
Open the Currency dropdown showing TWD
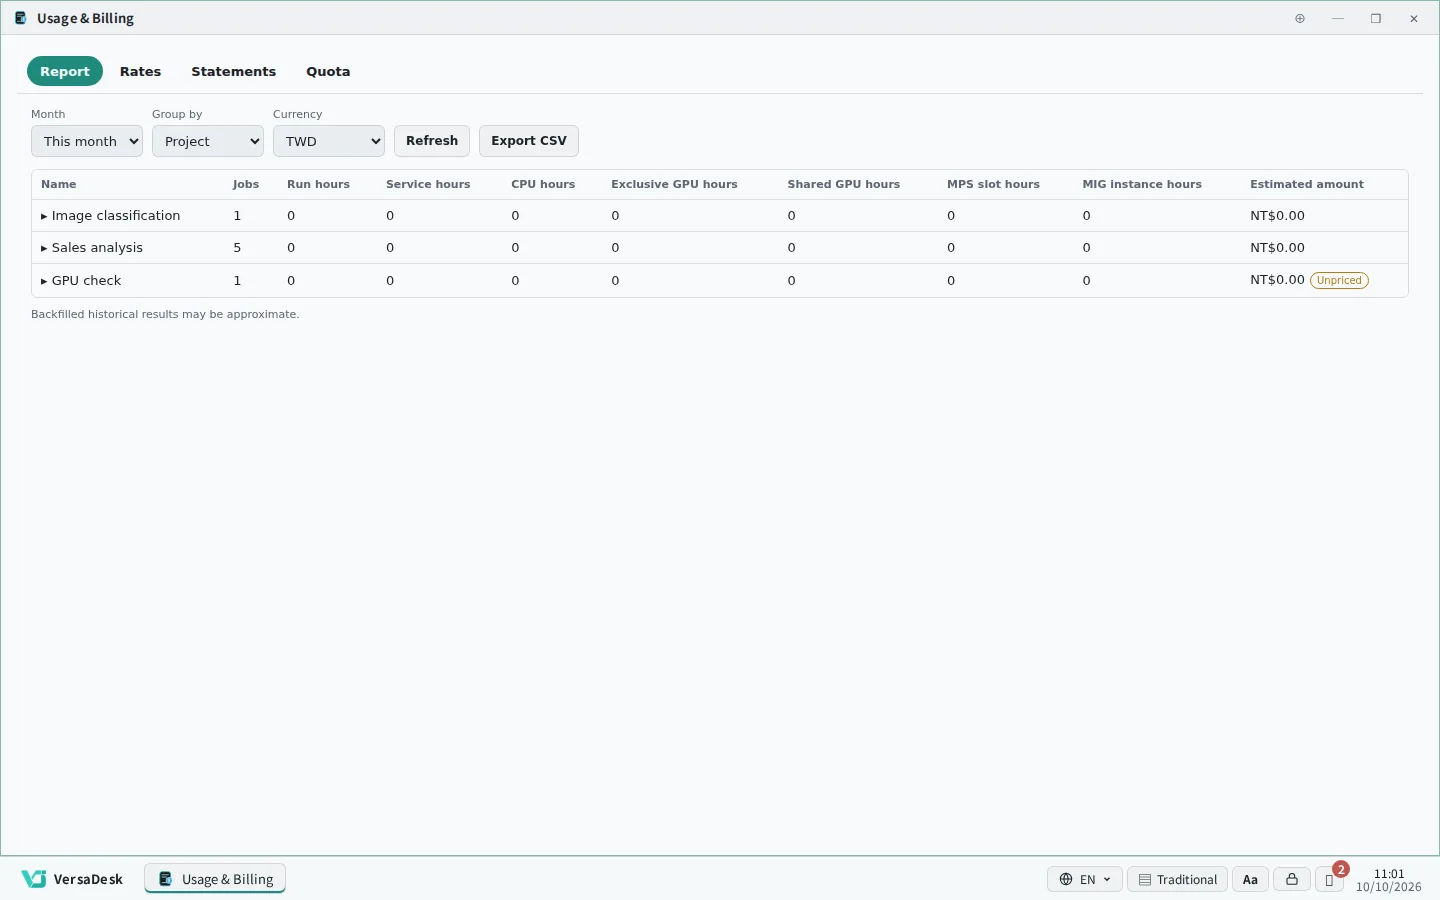coord(329,141)
